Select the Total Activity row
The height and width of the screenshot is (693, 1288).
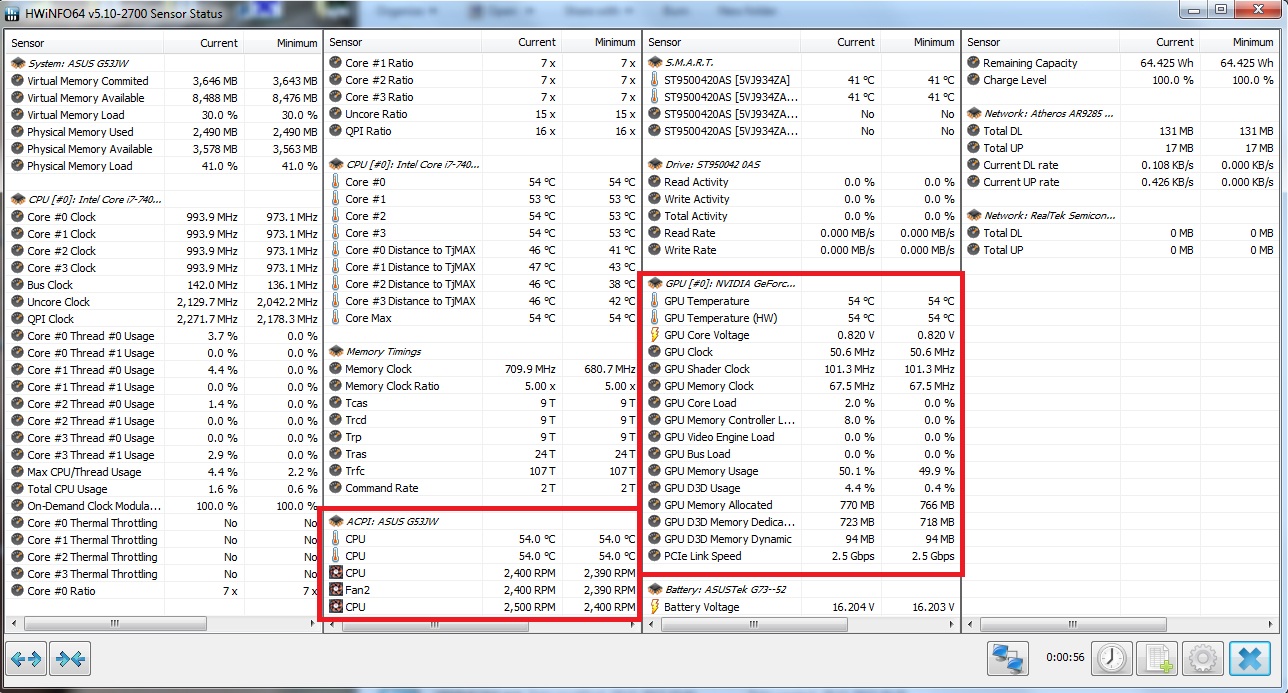click(x=802, y=216)
